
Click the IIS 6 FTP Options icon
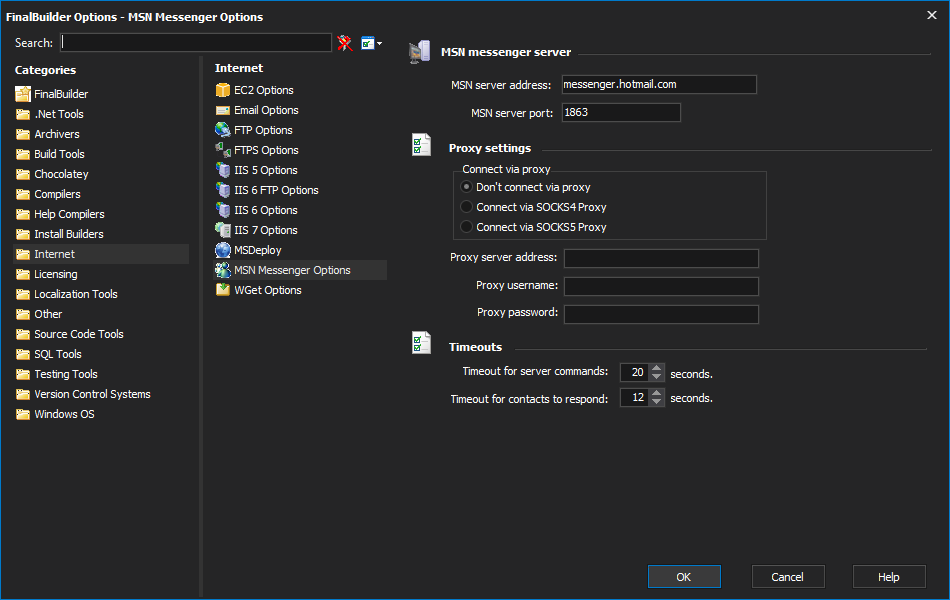[x=223, y=190]
